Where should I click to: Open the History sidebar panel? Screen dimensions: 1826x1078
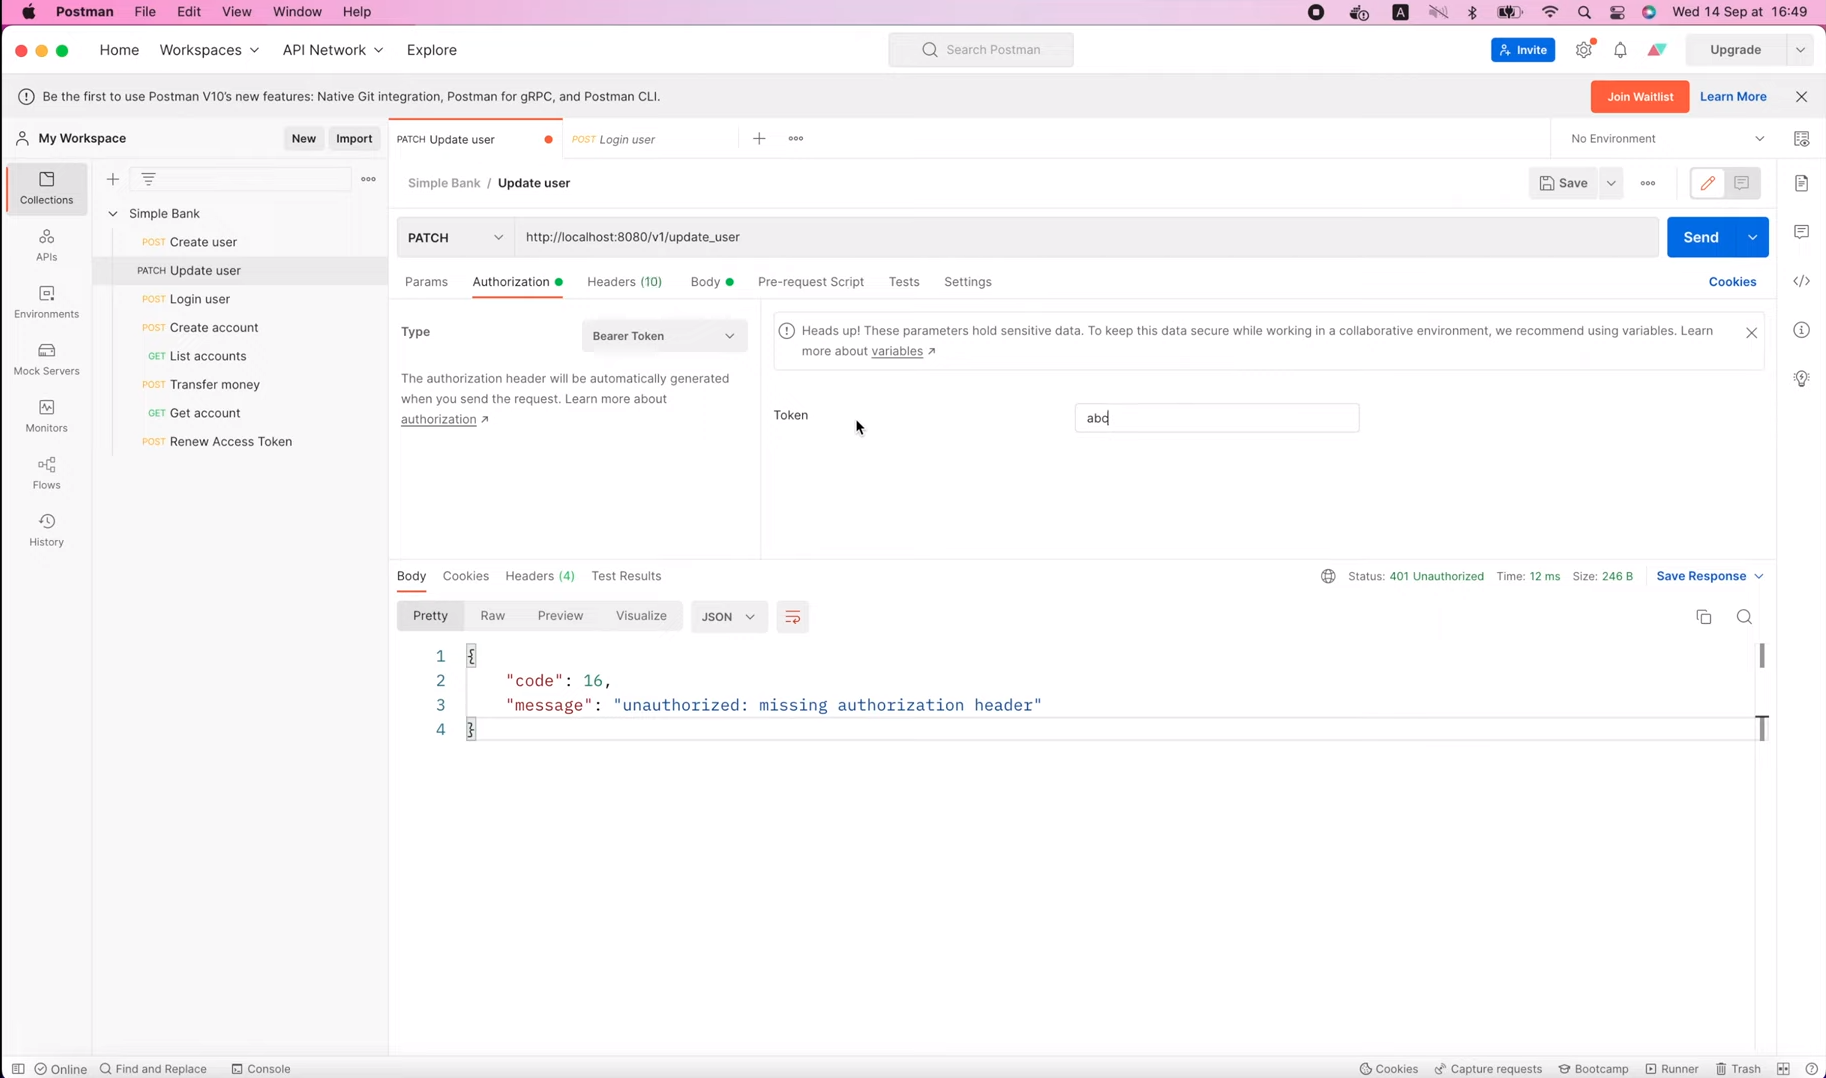(46, 530)
